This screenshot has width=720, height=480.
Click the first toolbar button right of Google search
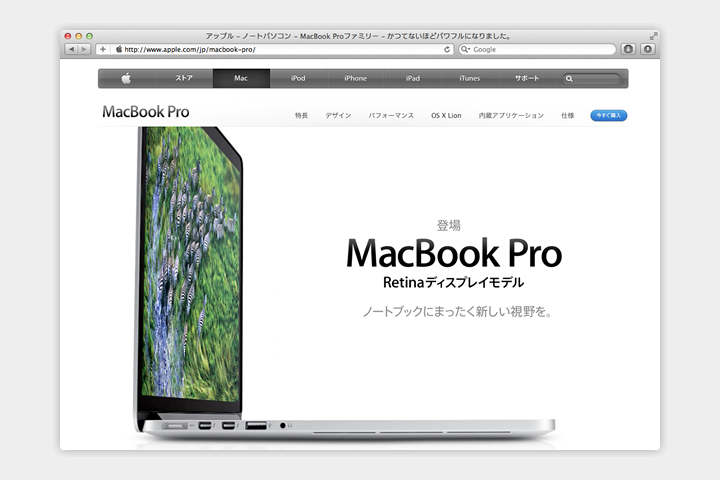[x=628, y=49]
